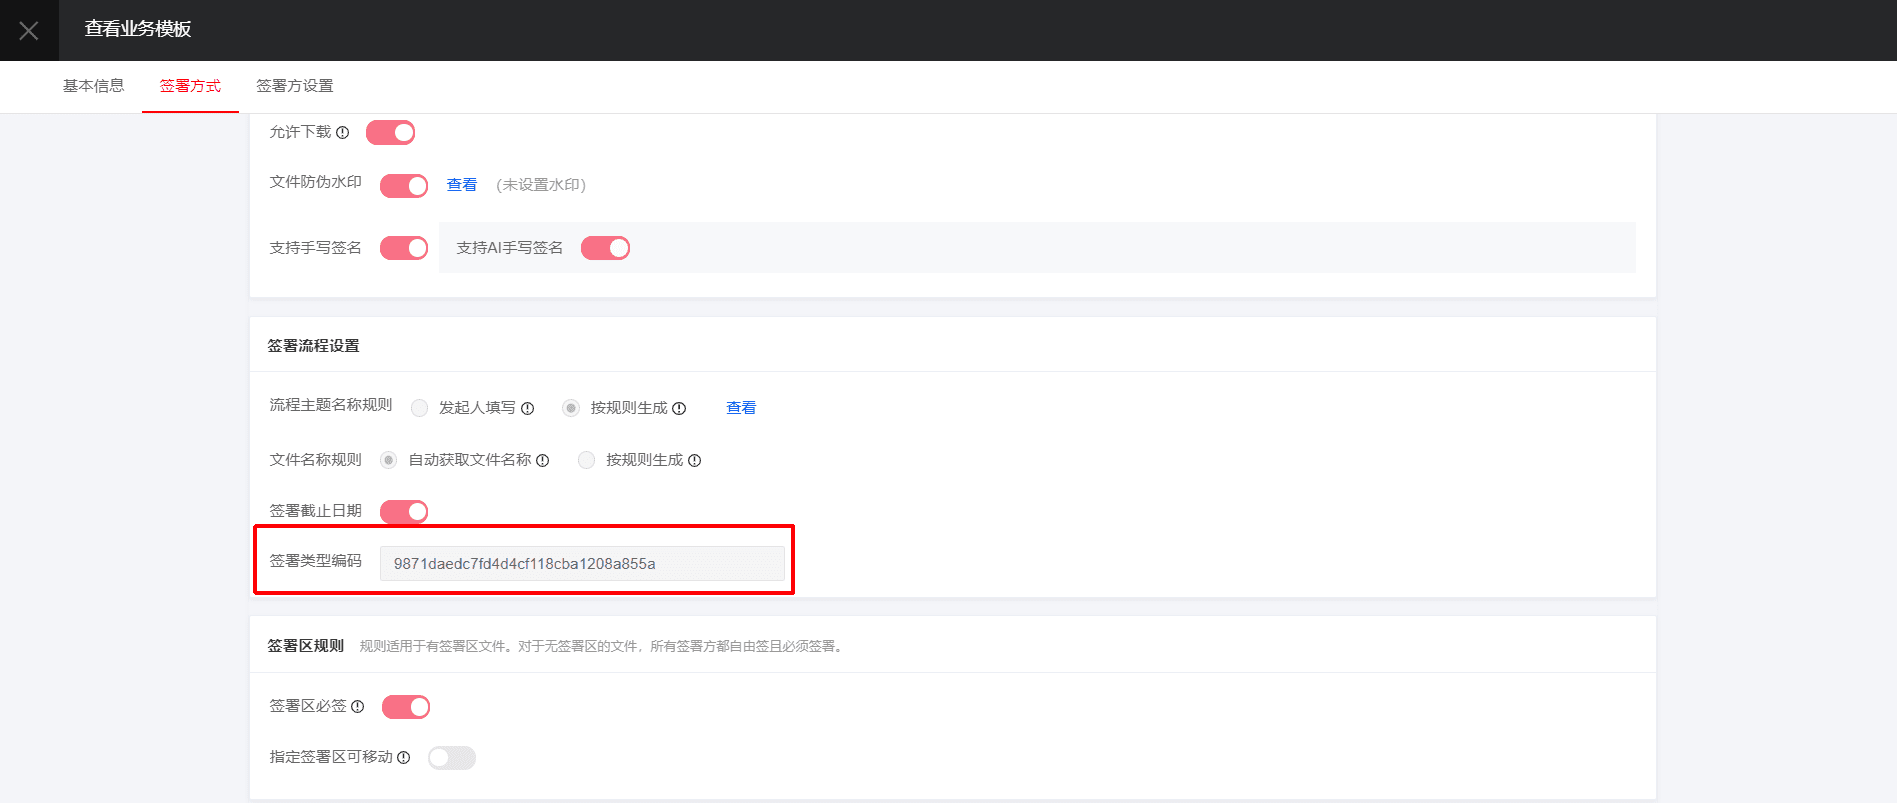Switch to the 基本信息 tab
The height and width of the screenshot is (803, 1897).
coord(94,86)
